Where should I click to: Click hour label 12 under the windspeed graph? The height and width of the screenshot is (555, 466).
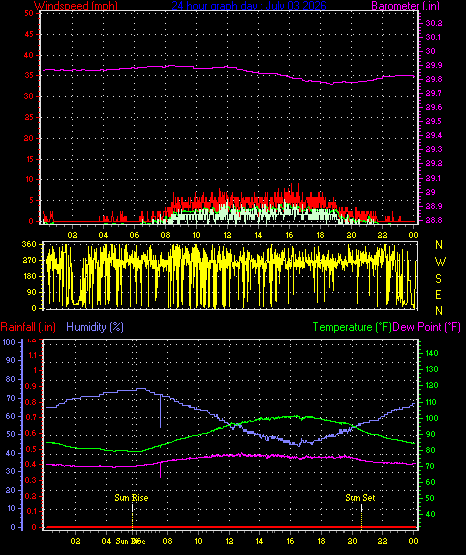pos(227,235)
